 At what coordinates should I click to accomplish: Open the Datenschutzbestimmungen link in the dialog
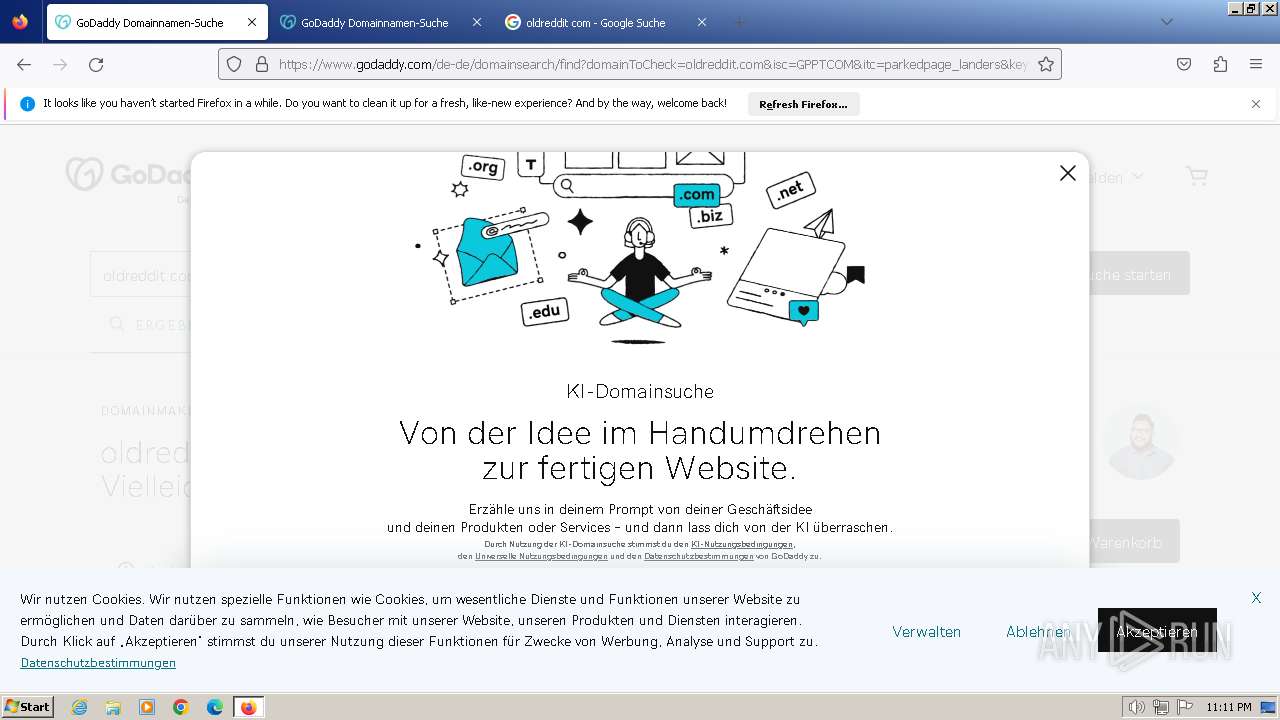coord(698,556)
